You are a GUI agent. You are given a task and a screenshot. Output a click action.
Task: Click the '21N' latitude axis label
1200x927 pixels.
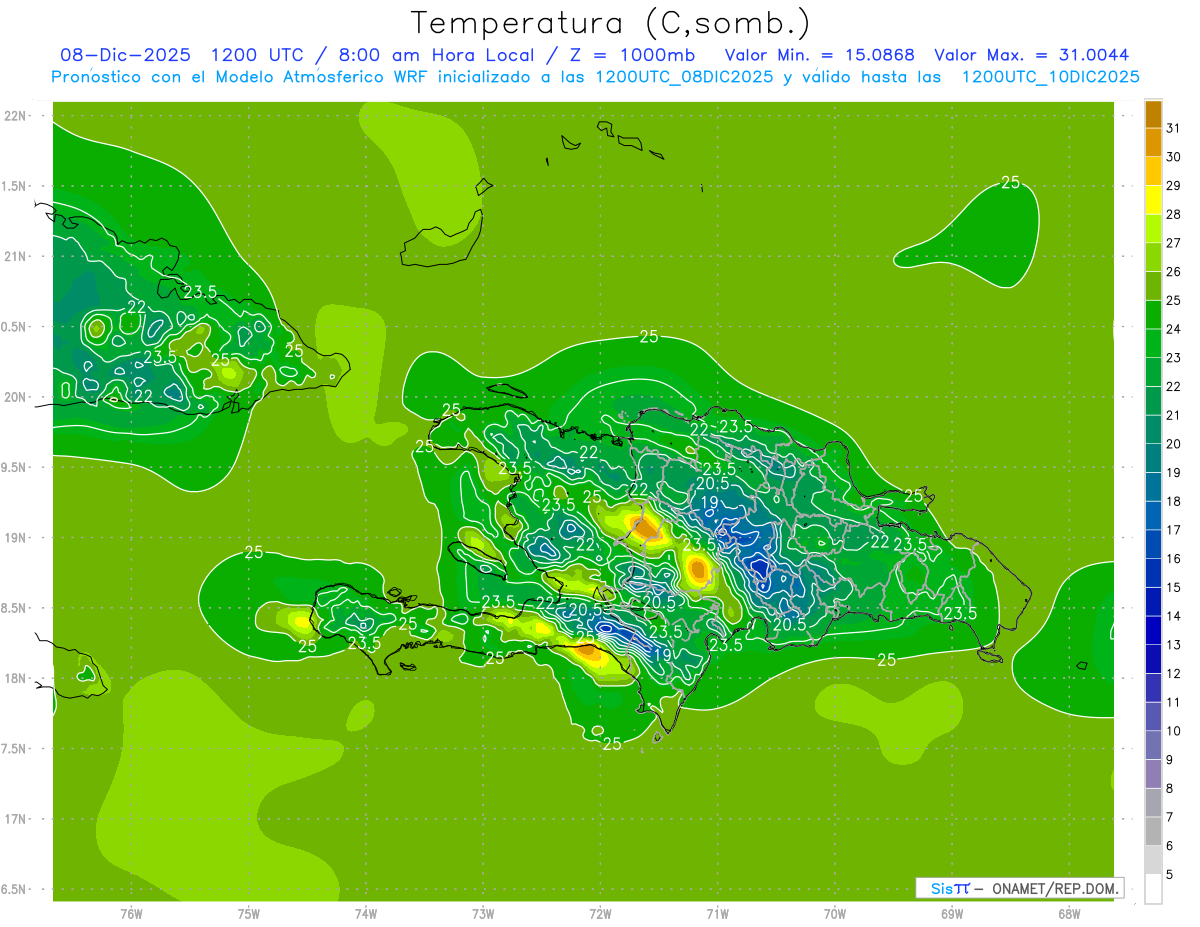point(15,256)
